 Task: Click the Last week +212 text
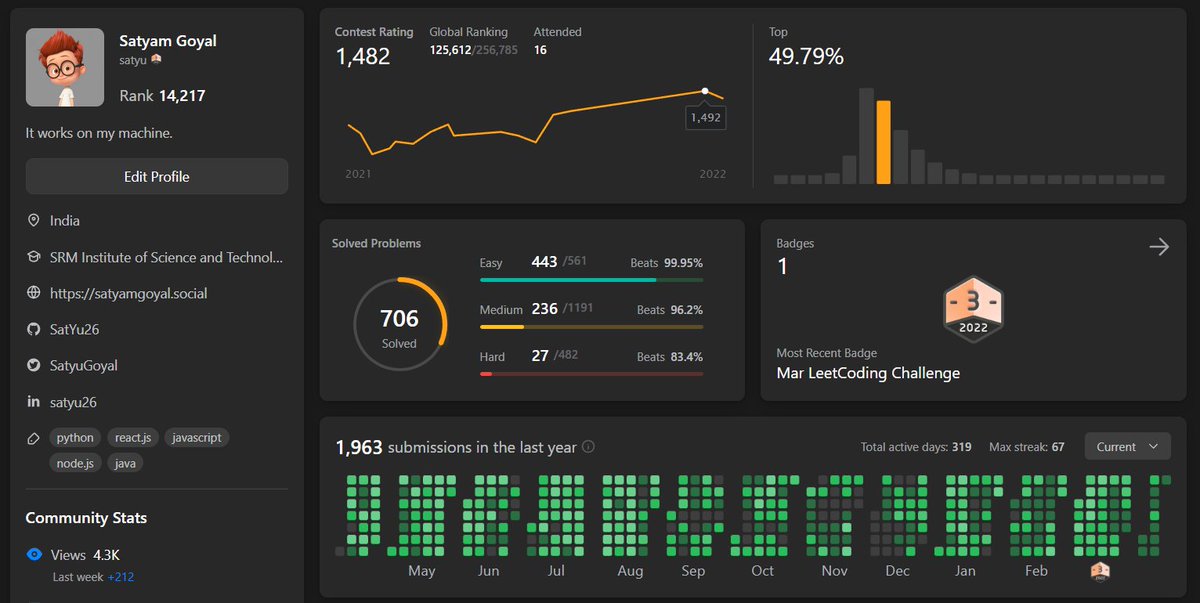coord(94,577)
